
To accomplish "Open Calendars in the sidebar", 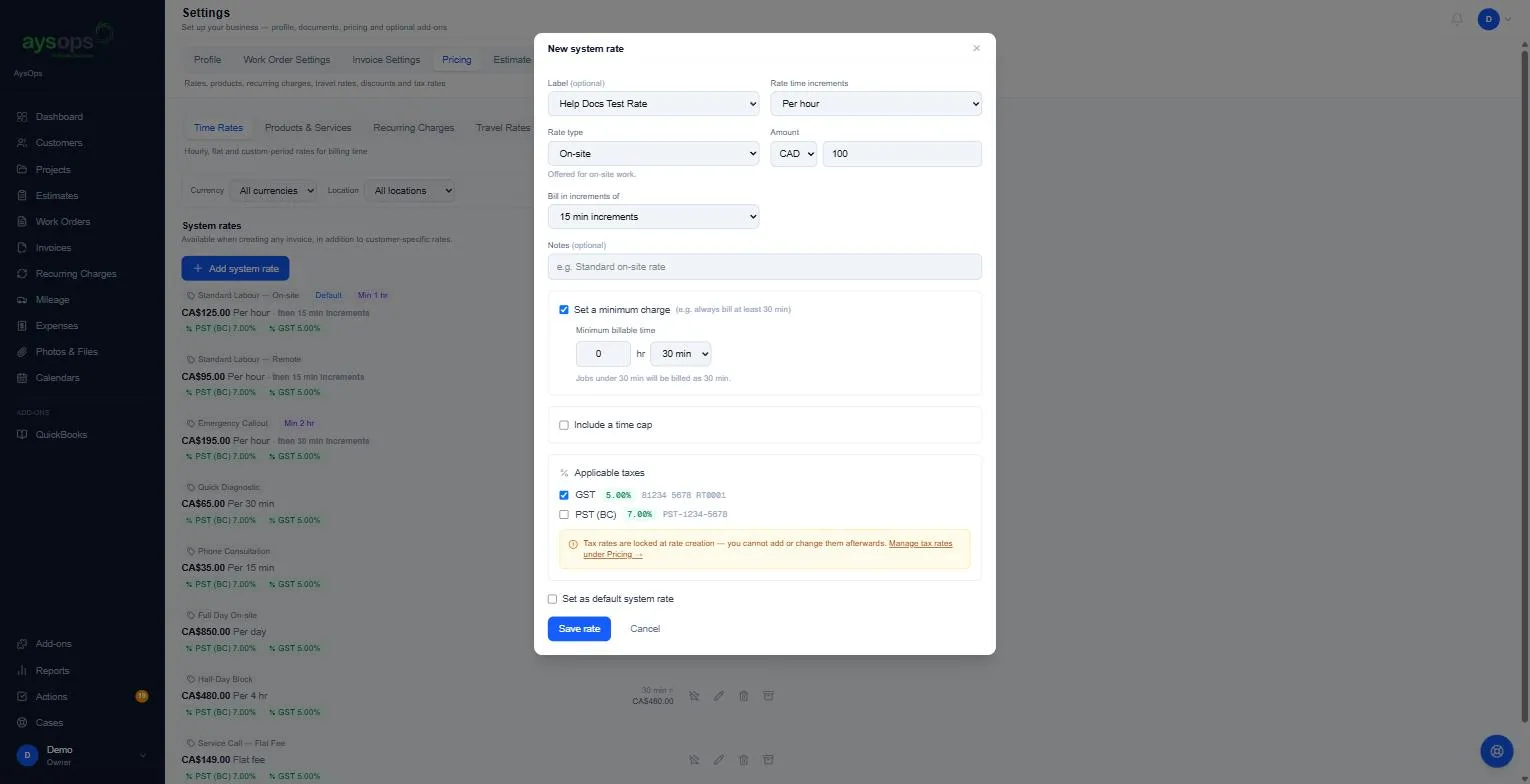I will pos(57,378).
